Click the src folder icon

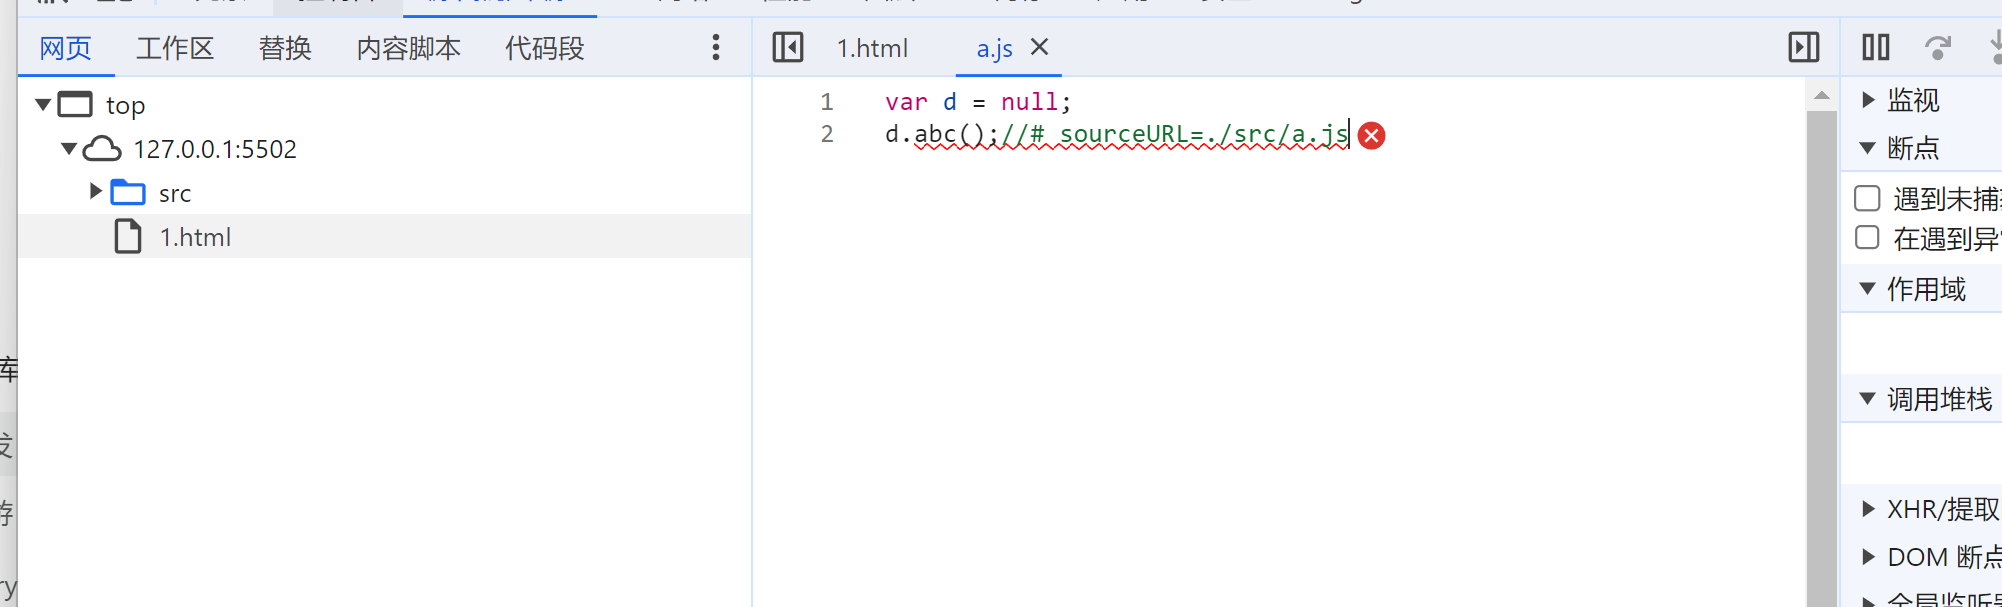(x=128, y=192)
